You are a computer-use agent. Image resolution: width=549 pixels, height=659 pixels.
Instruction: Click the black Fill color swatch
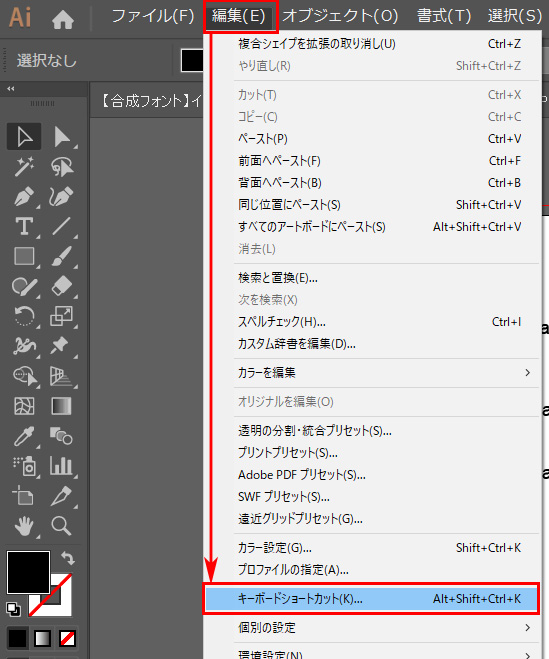(28, 572)
